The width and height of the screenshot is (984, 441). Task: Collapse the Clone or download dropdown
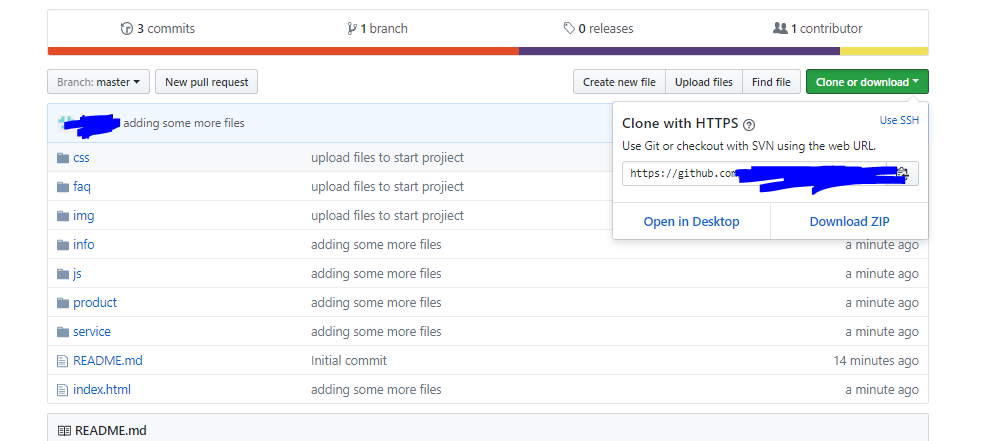(867, 82)
